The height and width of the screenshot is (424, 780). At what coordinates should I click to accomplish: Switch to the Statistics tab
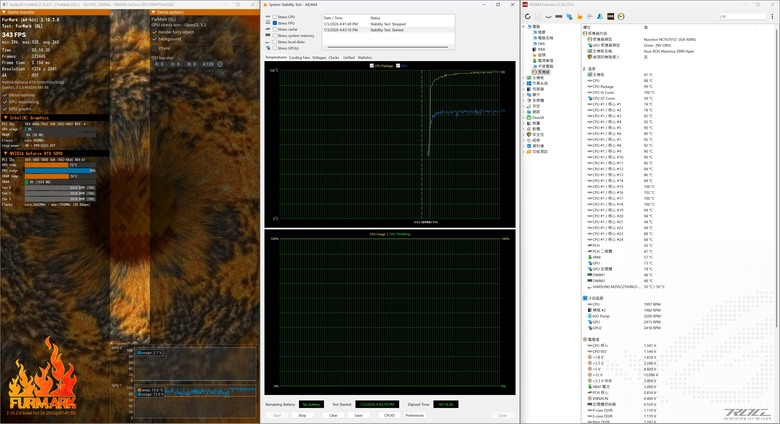pyautogui.click(x=365, y=57)
